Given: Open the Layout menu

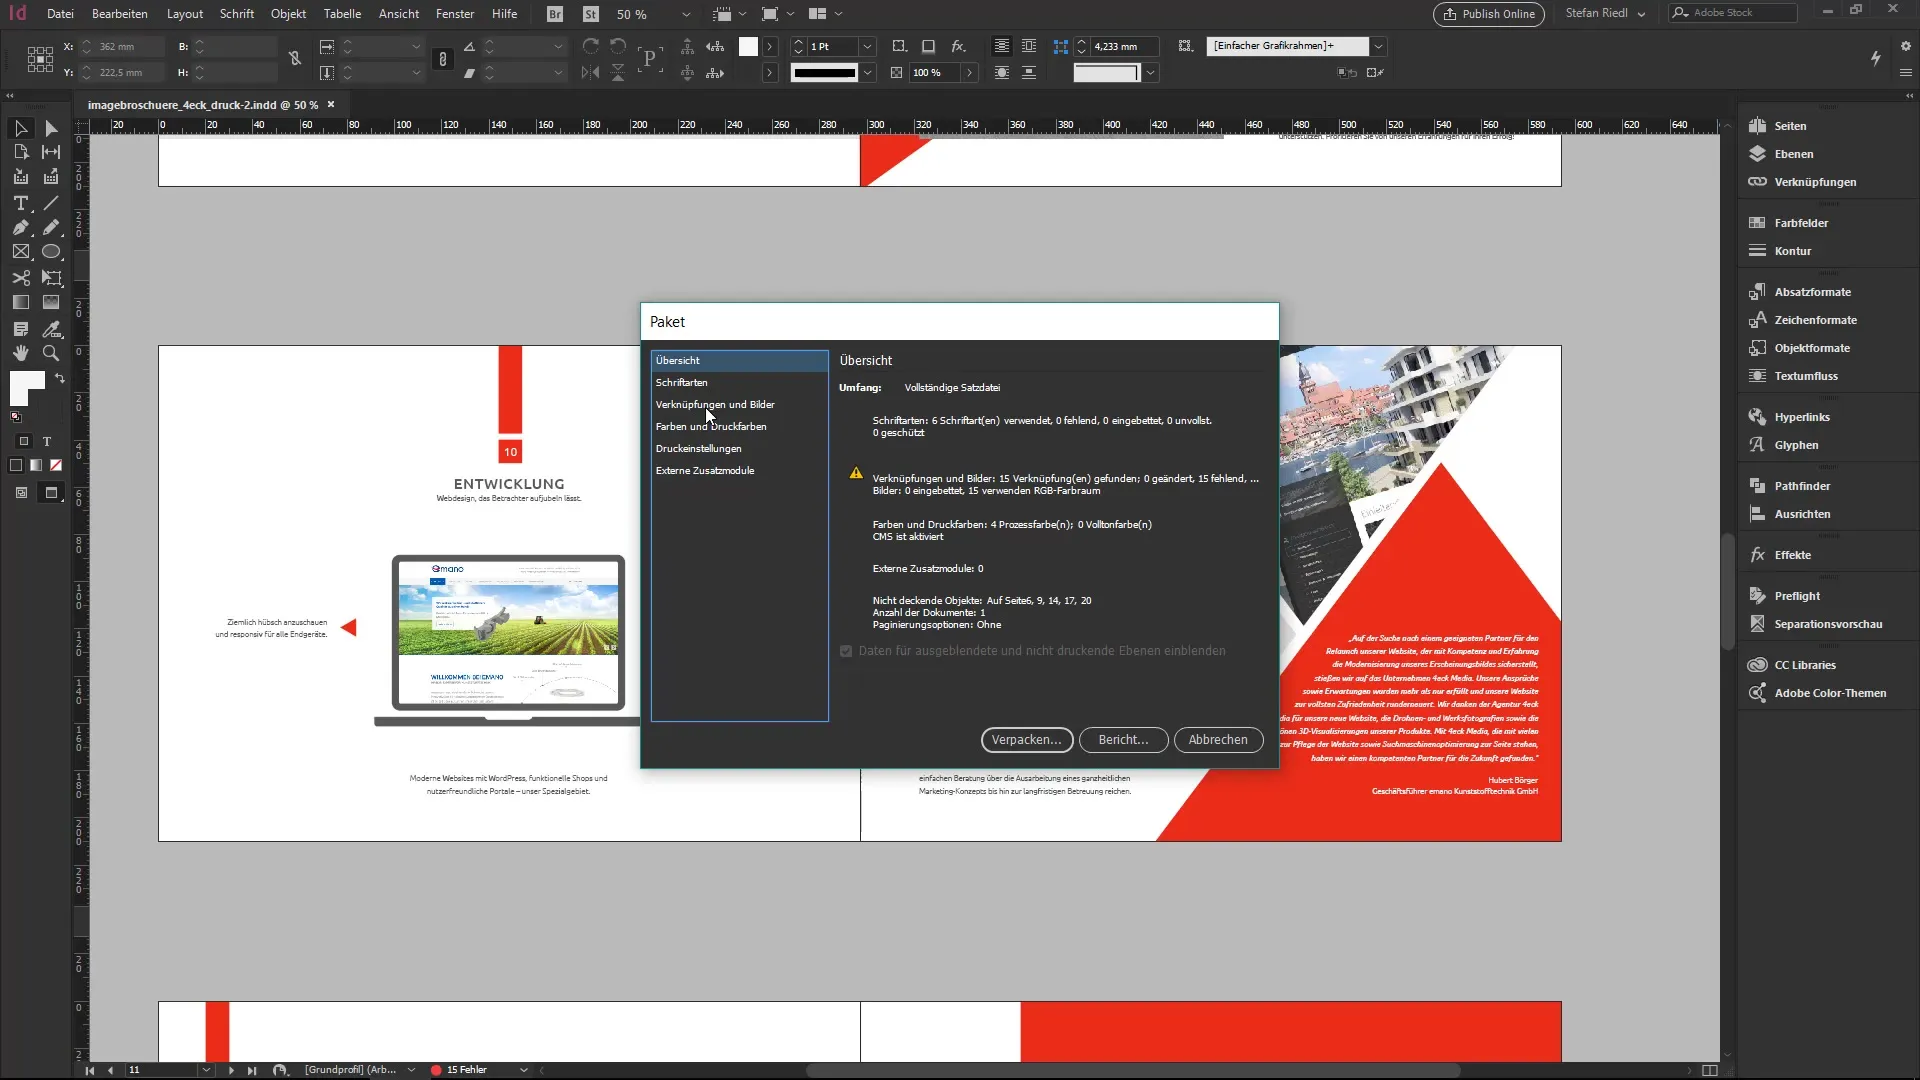Looking at the screenshot, I should [x=185, y=14].
